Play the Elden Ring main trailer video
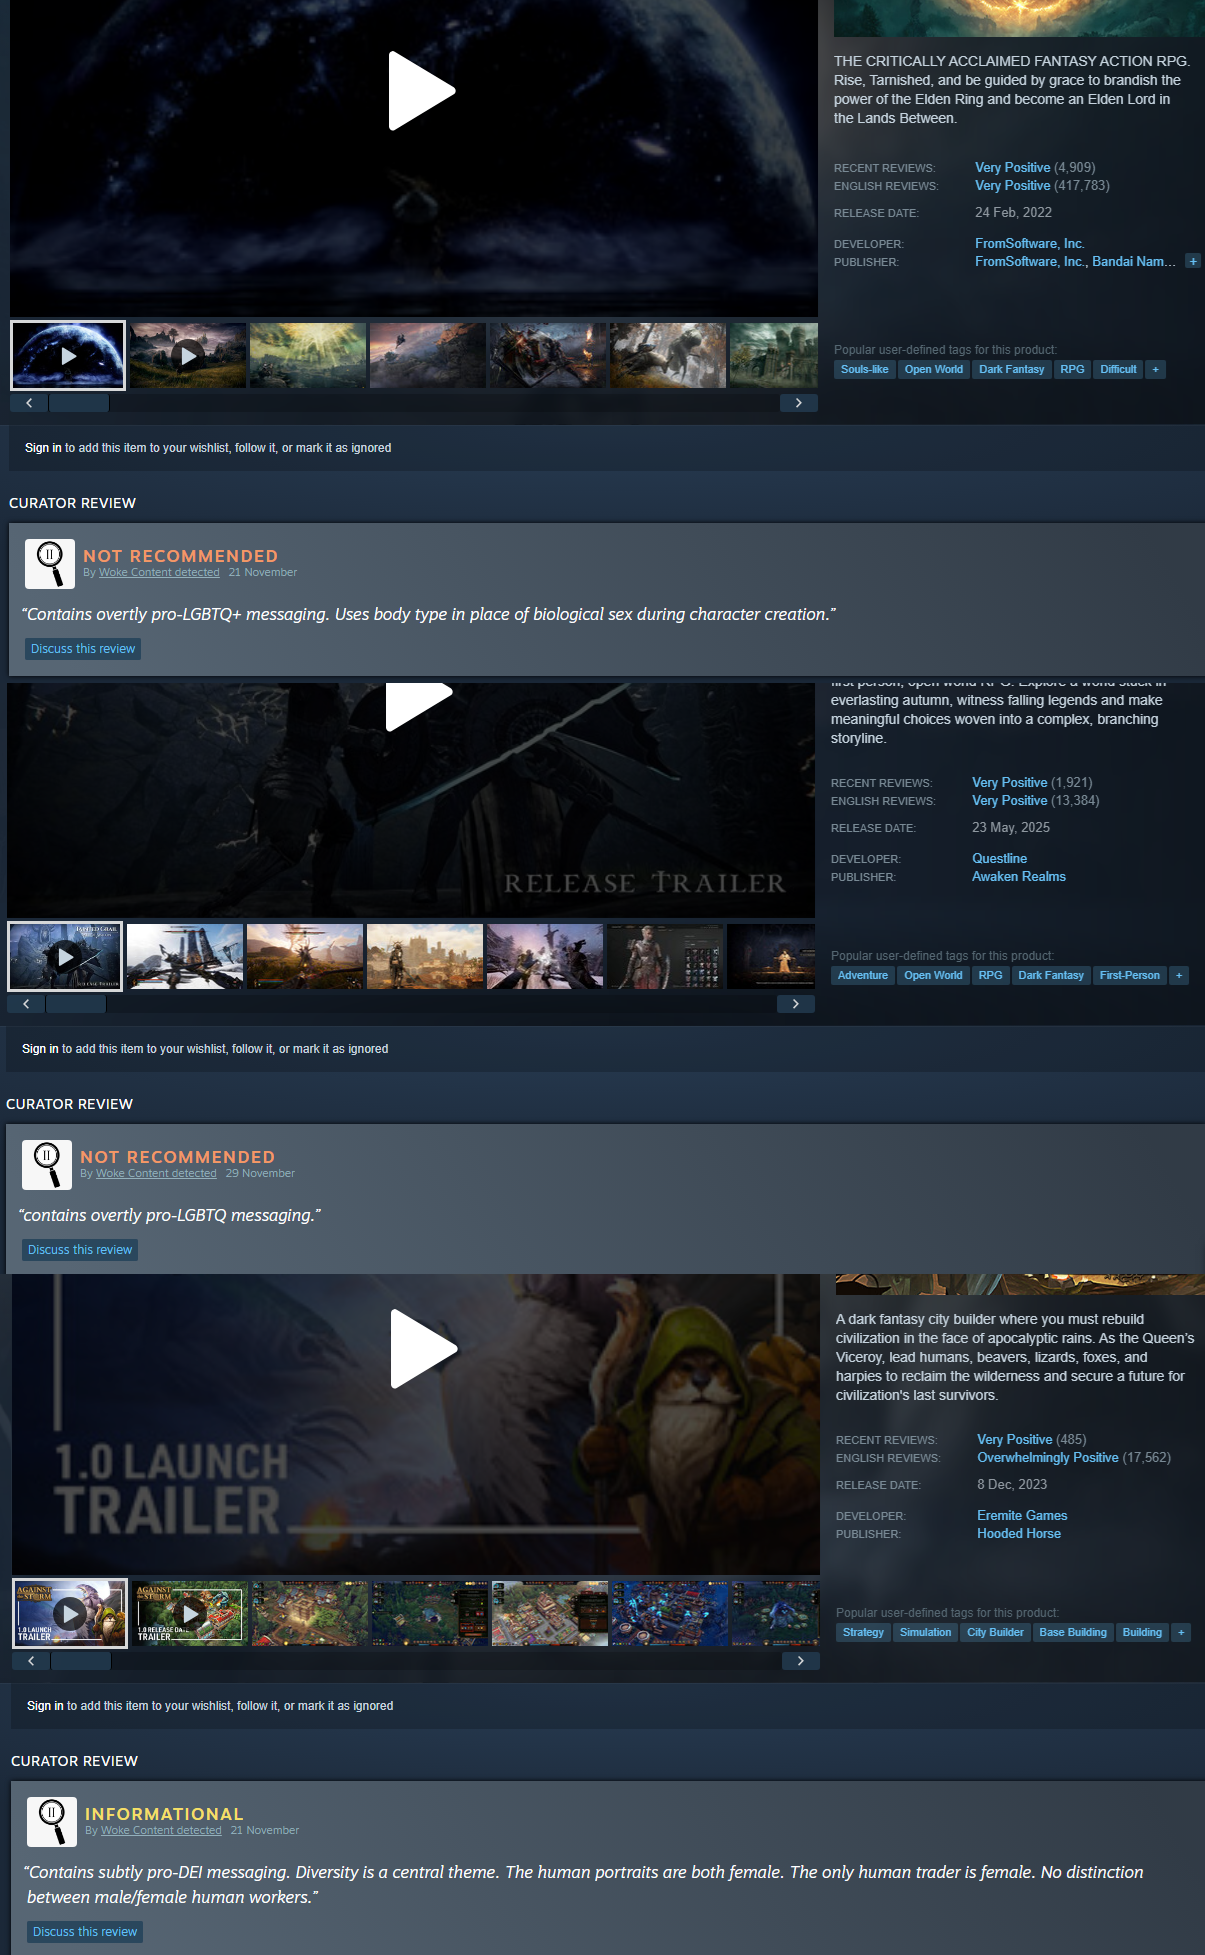Viewport: 1205px width, 1955px height. point(421,91)
